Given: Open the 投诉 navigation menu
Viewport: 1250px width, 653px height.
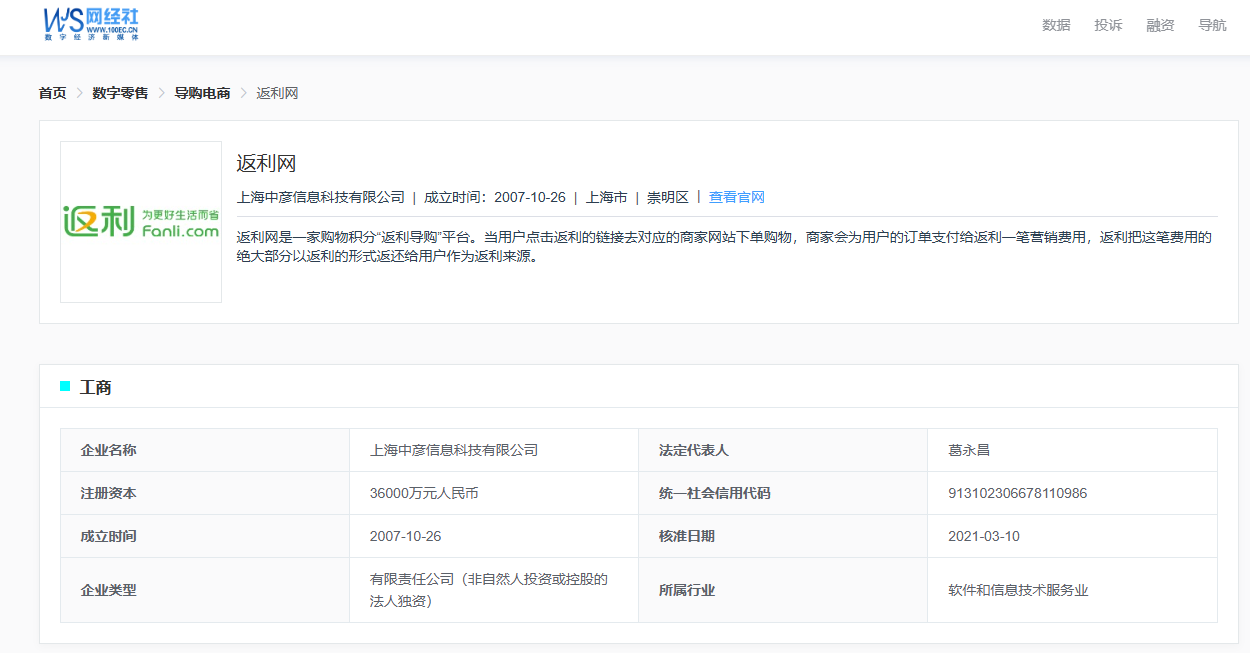Looking at the screenshot, I should tap(1108, 25).
